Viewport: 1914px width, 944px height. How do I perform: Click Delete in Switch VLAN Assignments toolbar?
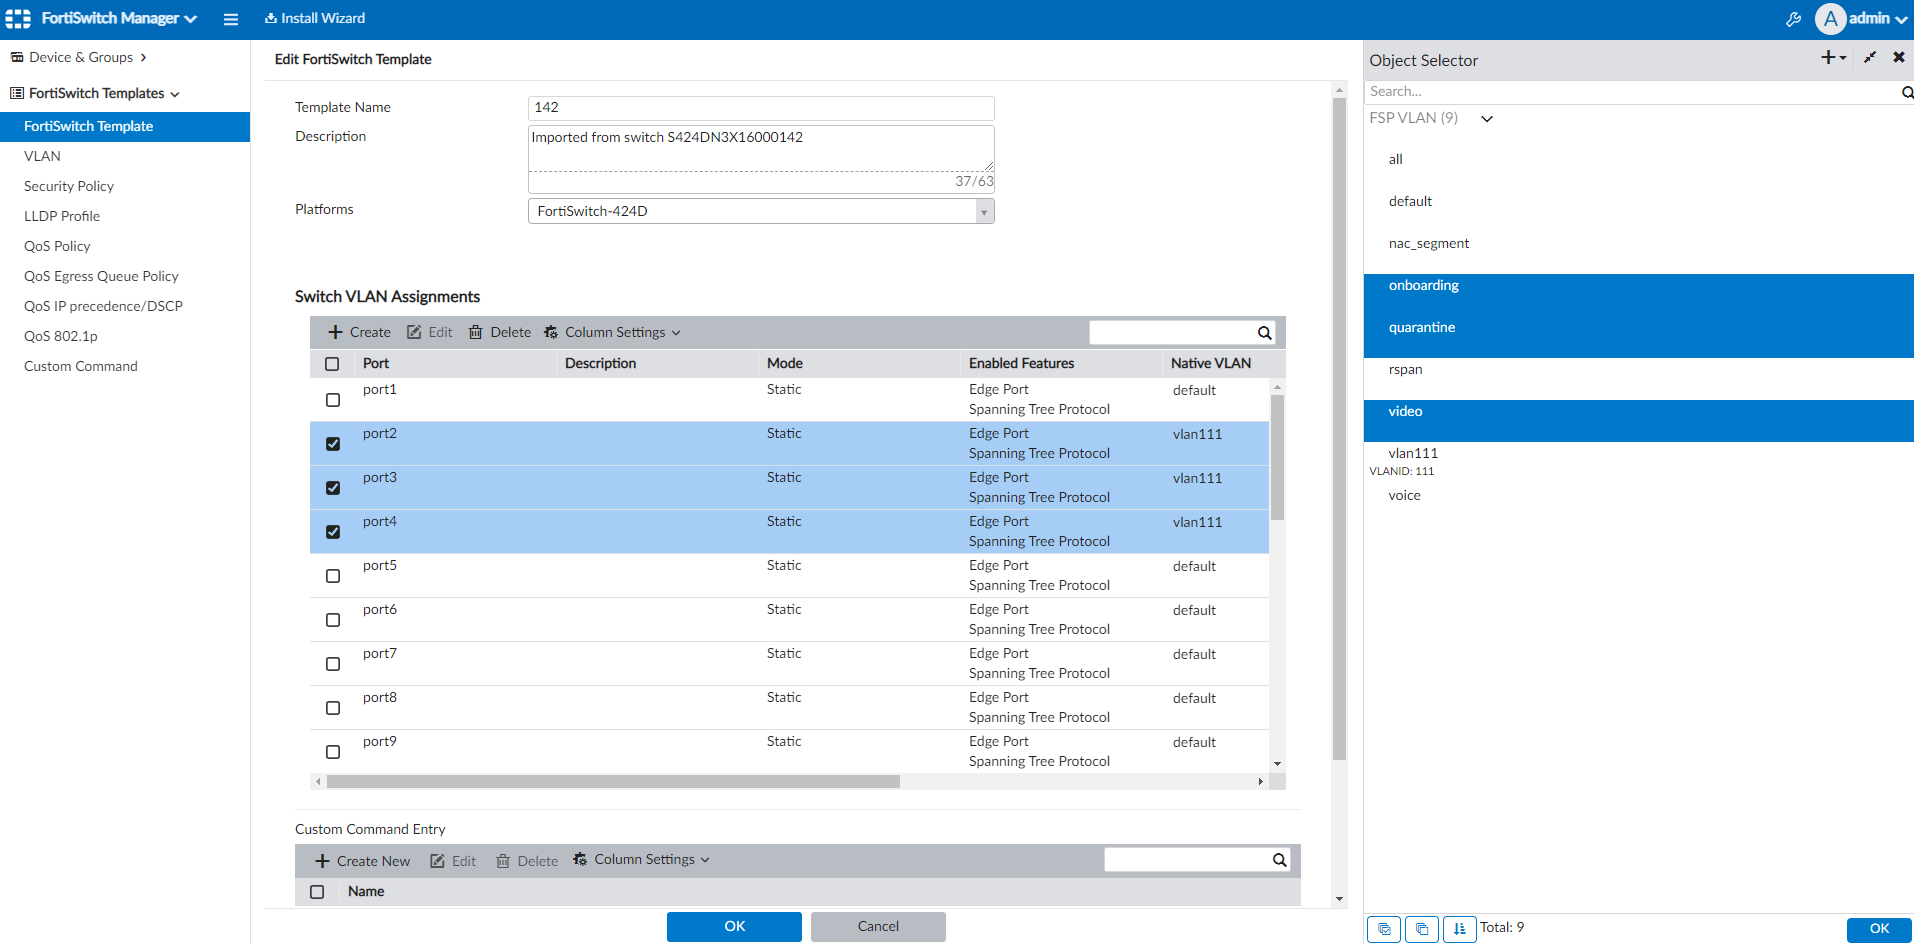pyautogui.click(x=500, y=332)
